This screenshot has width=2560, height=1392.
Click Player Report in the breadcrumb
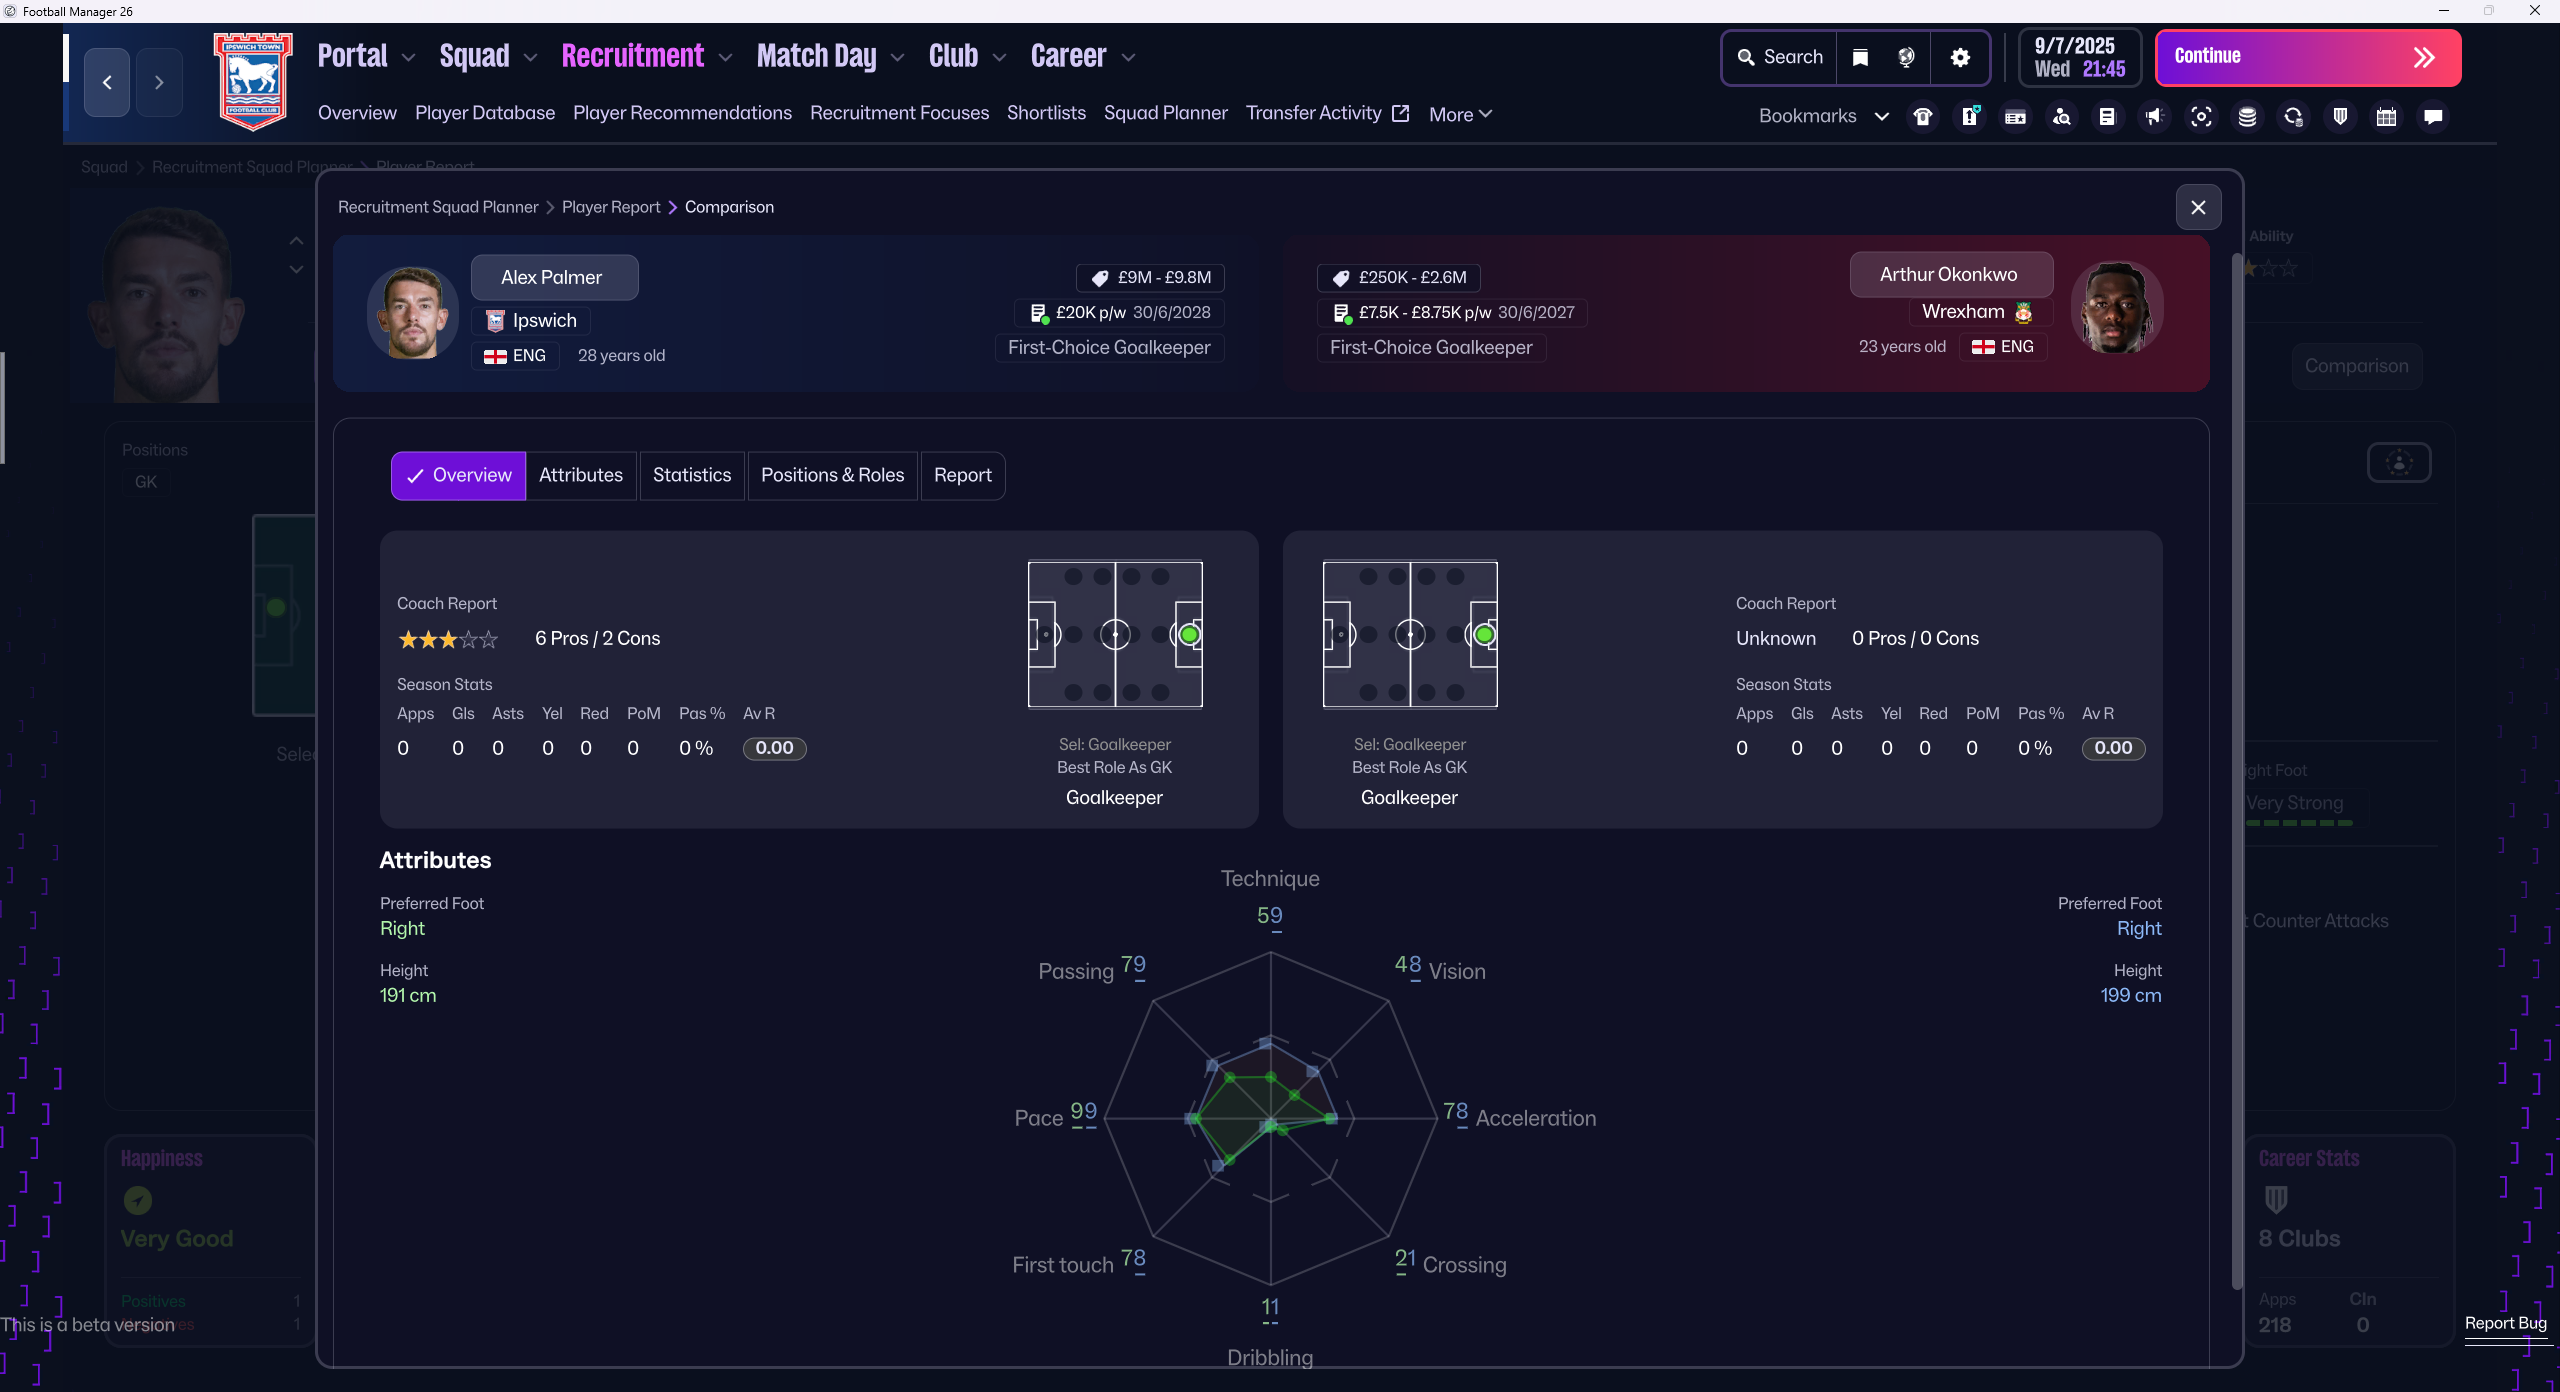tap(611, 207)
